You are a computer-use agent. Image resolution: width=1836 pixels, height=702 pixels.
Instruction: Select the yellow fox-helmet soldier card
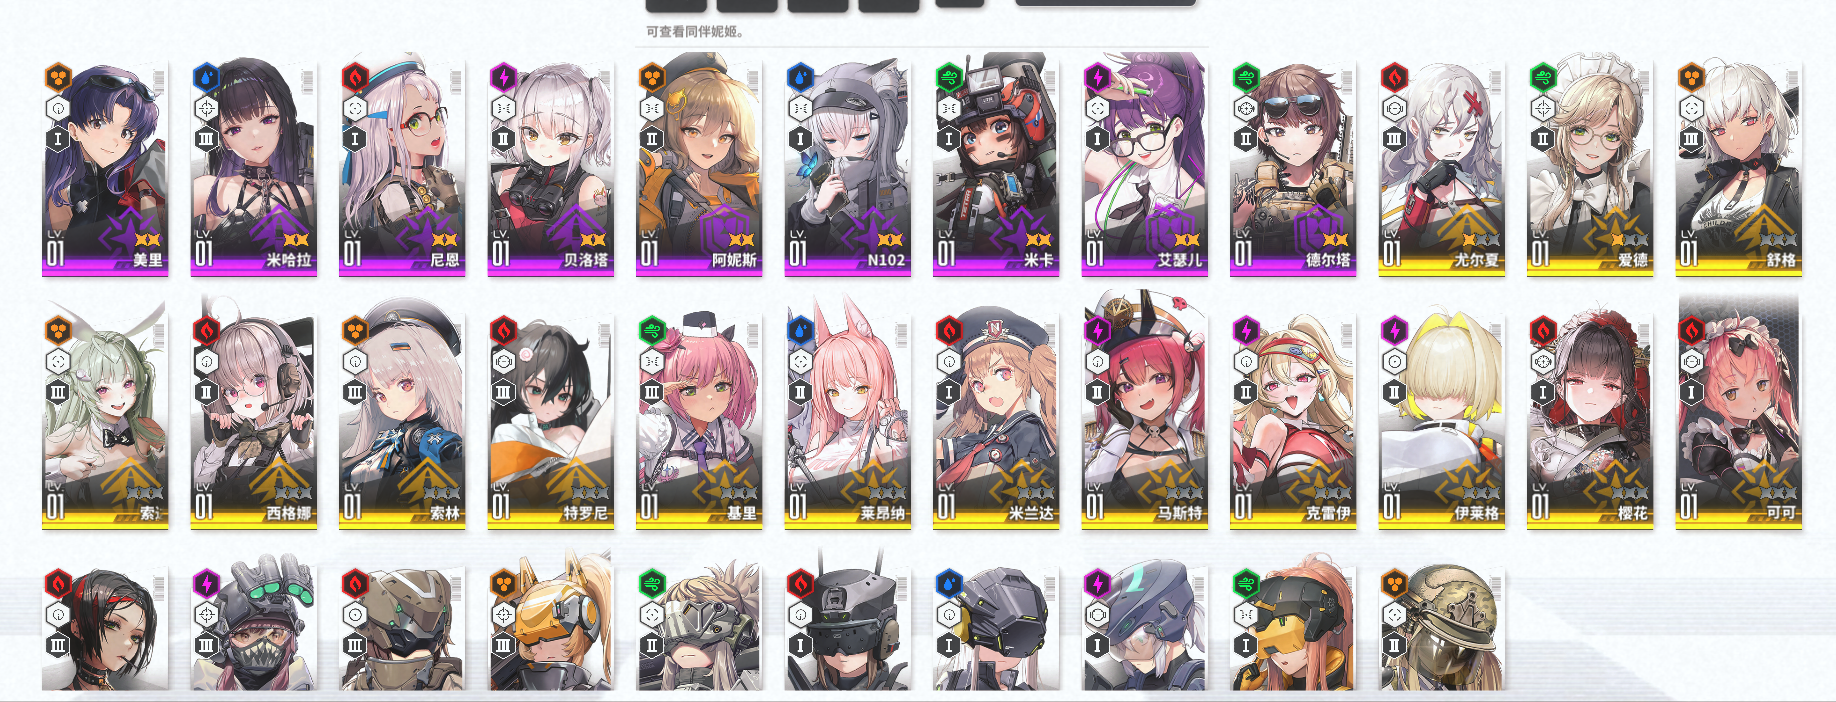tap(550, 628)
